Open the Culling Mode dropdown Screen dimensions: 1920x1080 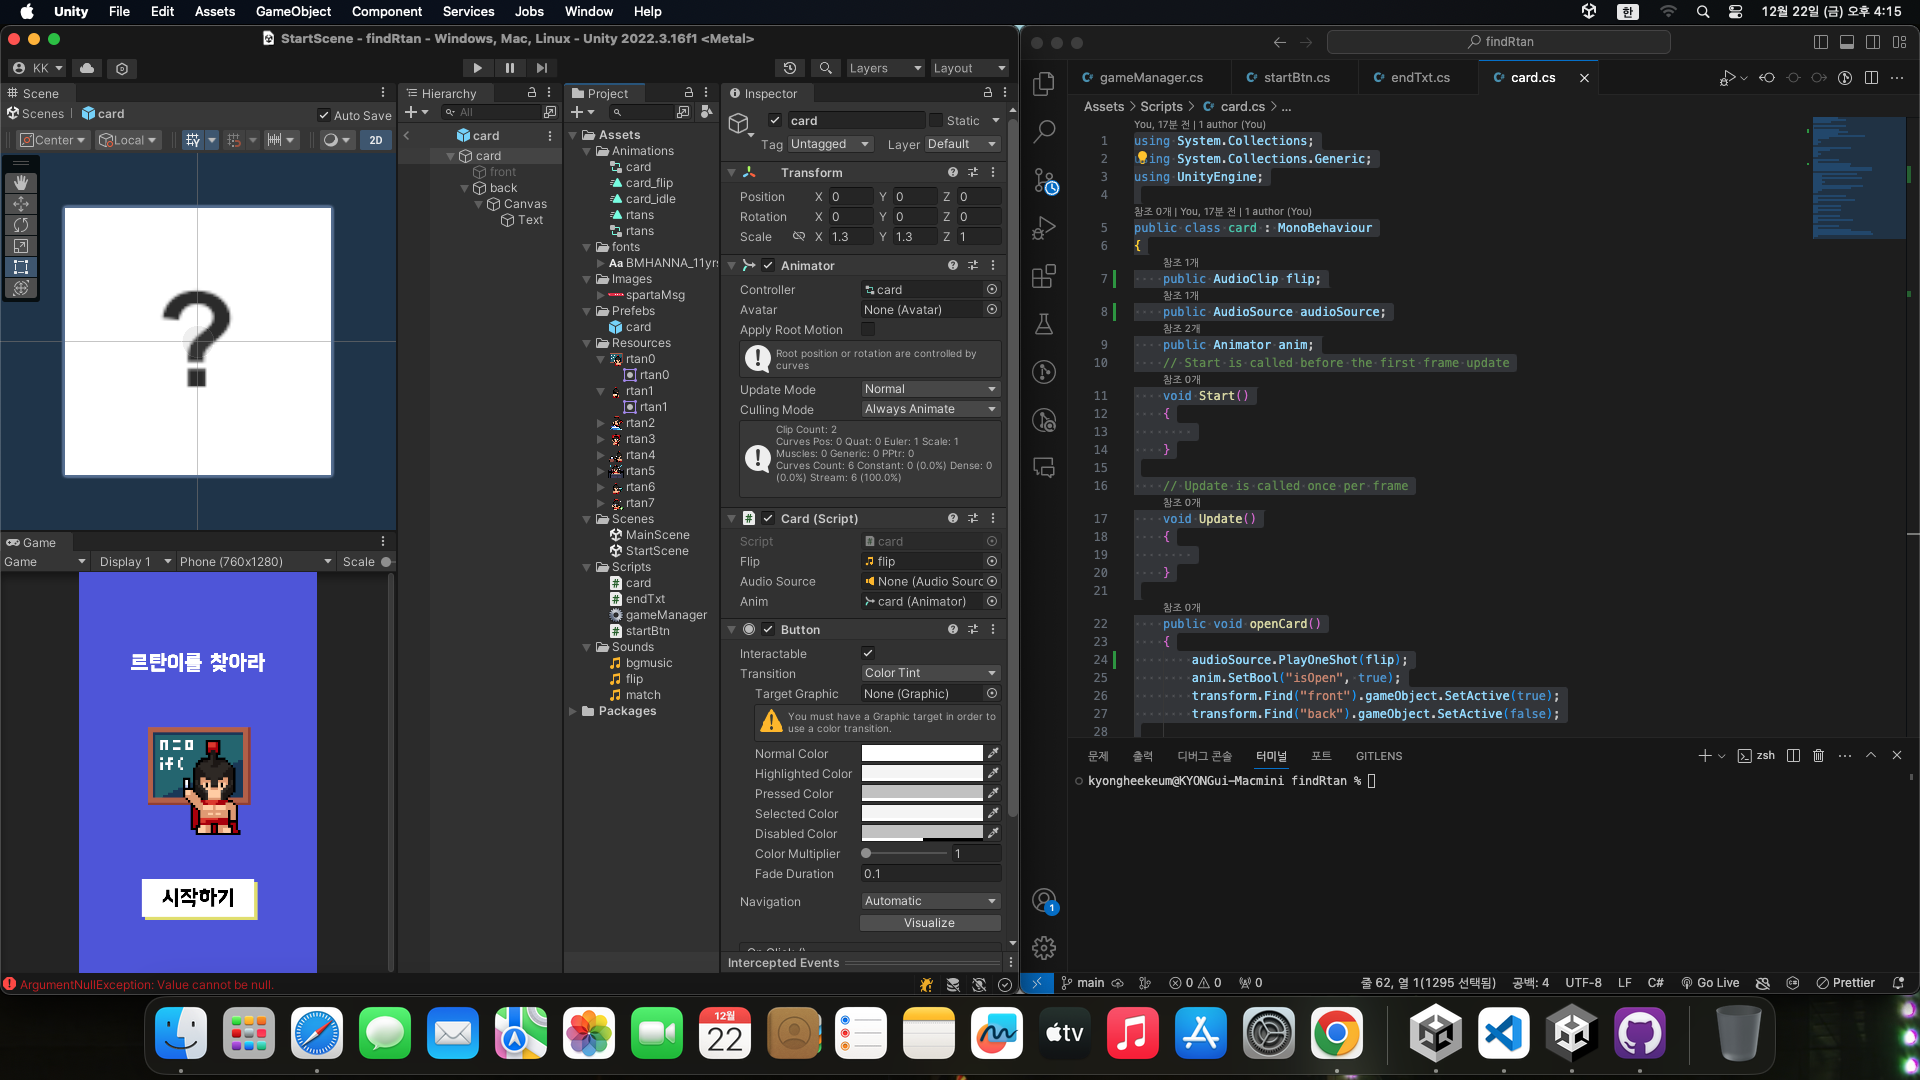(930, 409)
